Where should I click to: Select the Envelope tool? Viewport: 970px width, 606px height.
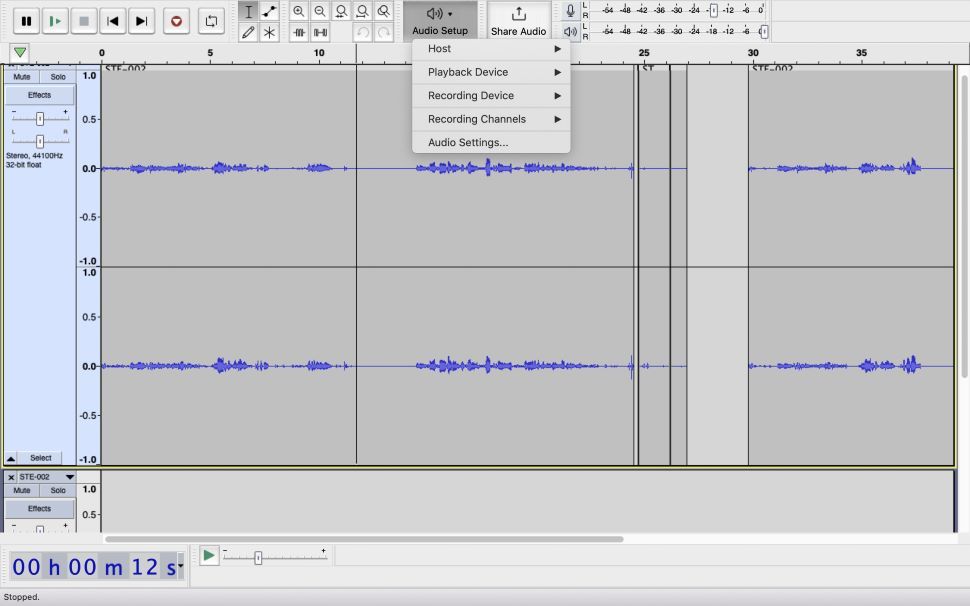(x=268, y=11)
